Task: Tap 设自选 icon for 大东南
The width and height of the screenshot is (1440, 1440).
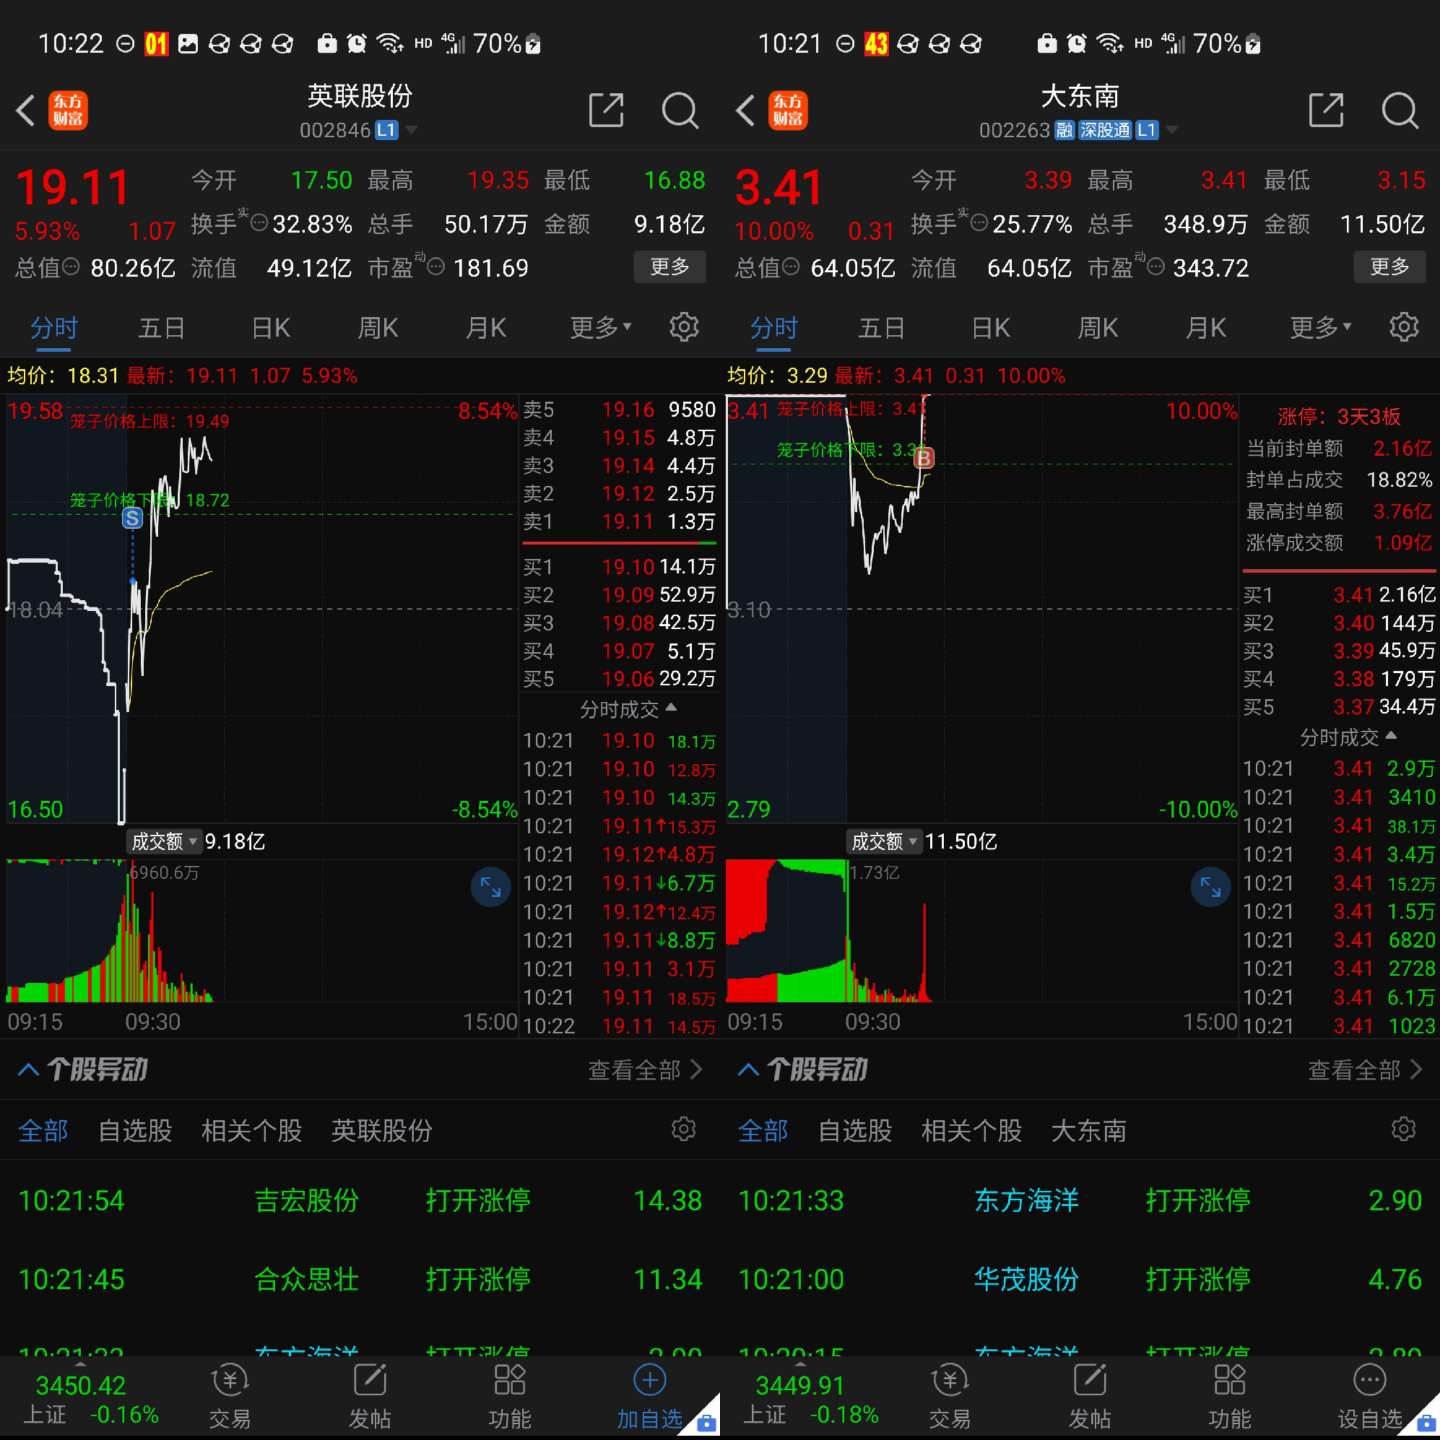Action: tap(1370, 1381)
